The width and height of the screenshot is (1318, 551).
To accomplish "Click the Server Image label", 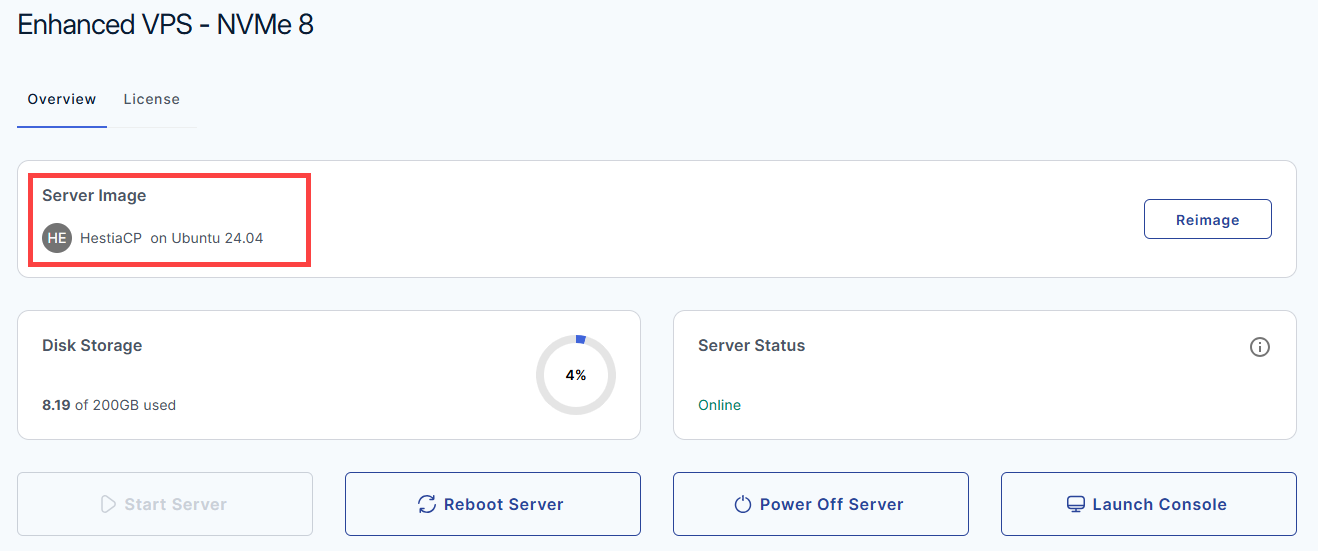I will point(94,195).
